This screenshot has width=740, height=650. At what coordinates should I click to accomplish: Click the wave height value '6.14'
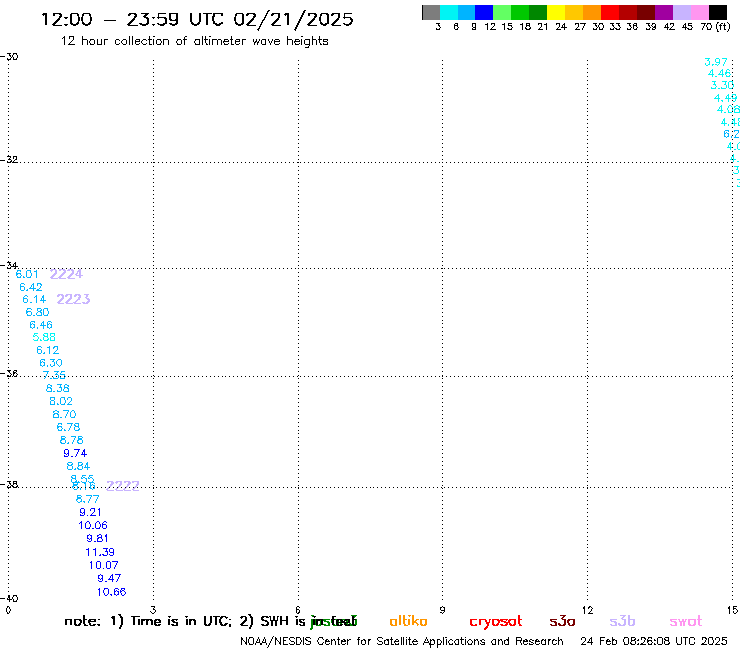click(x=34, y=300)
